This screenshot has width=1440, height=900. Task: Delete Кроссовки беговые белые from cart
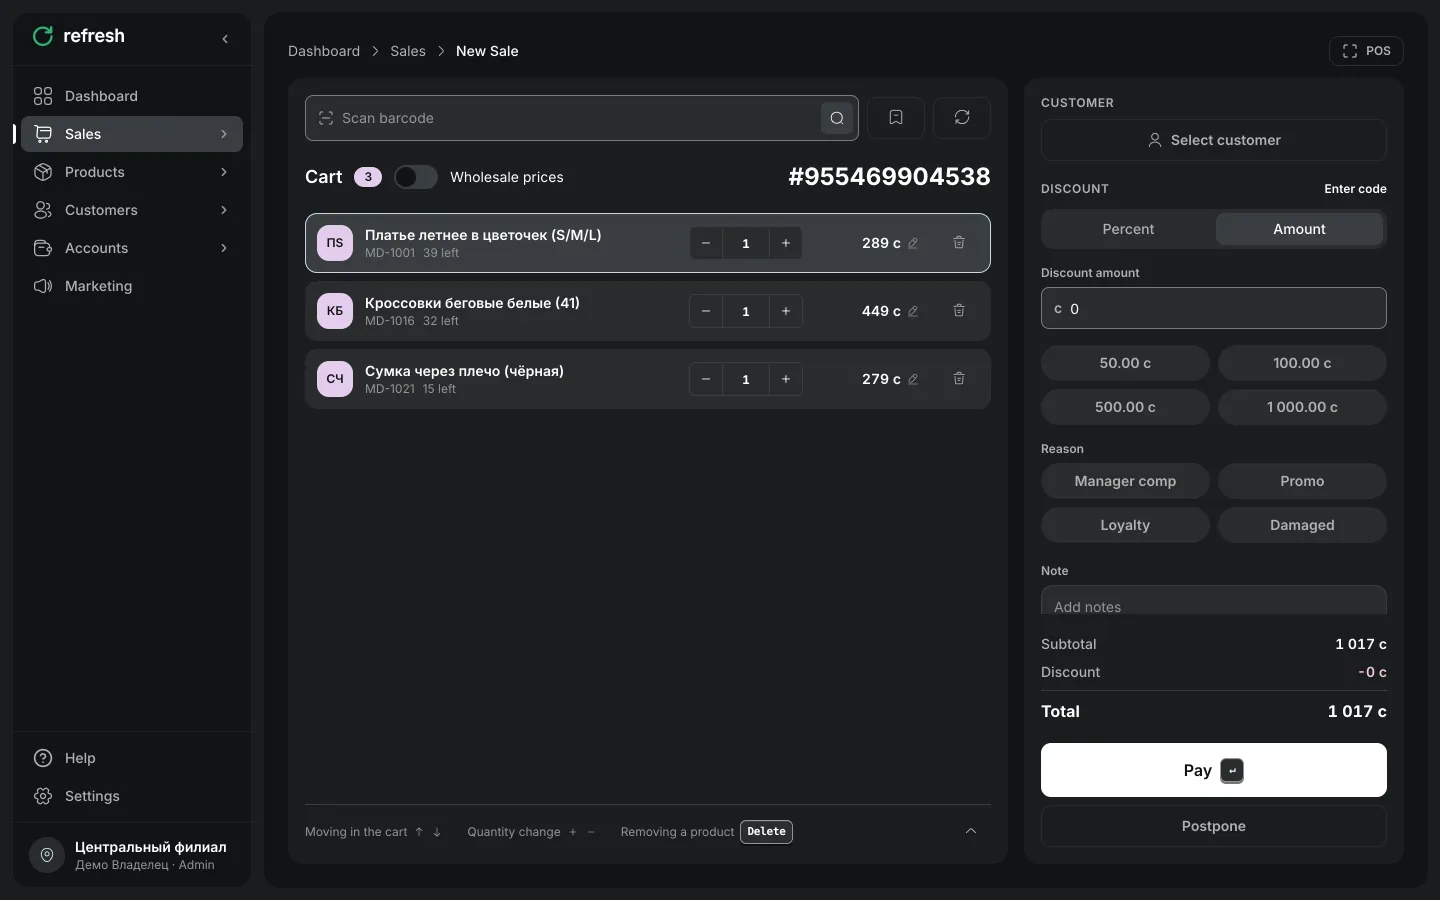(959, 311)
